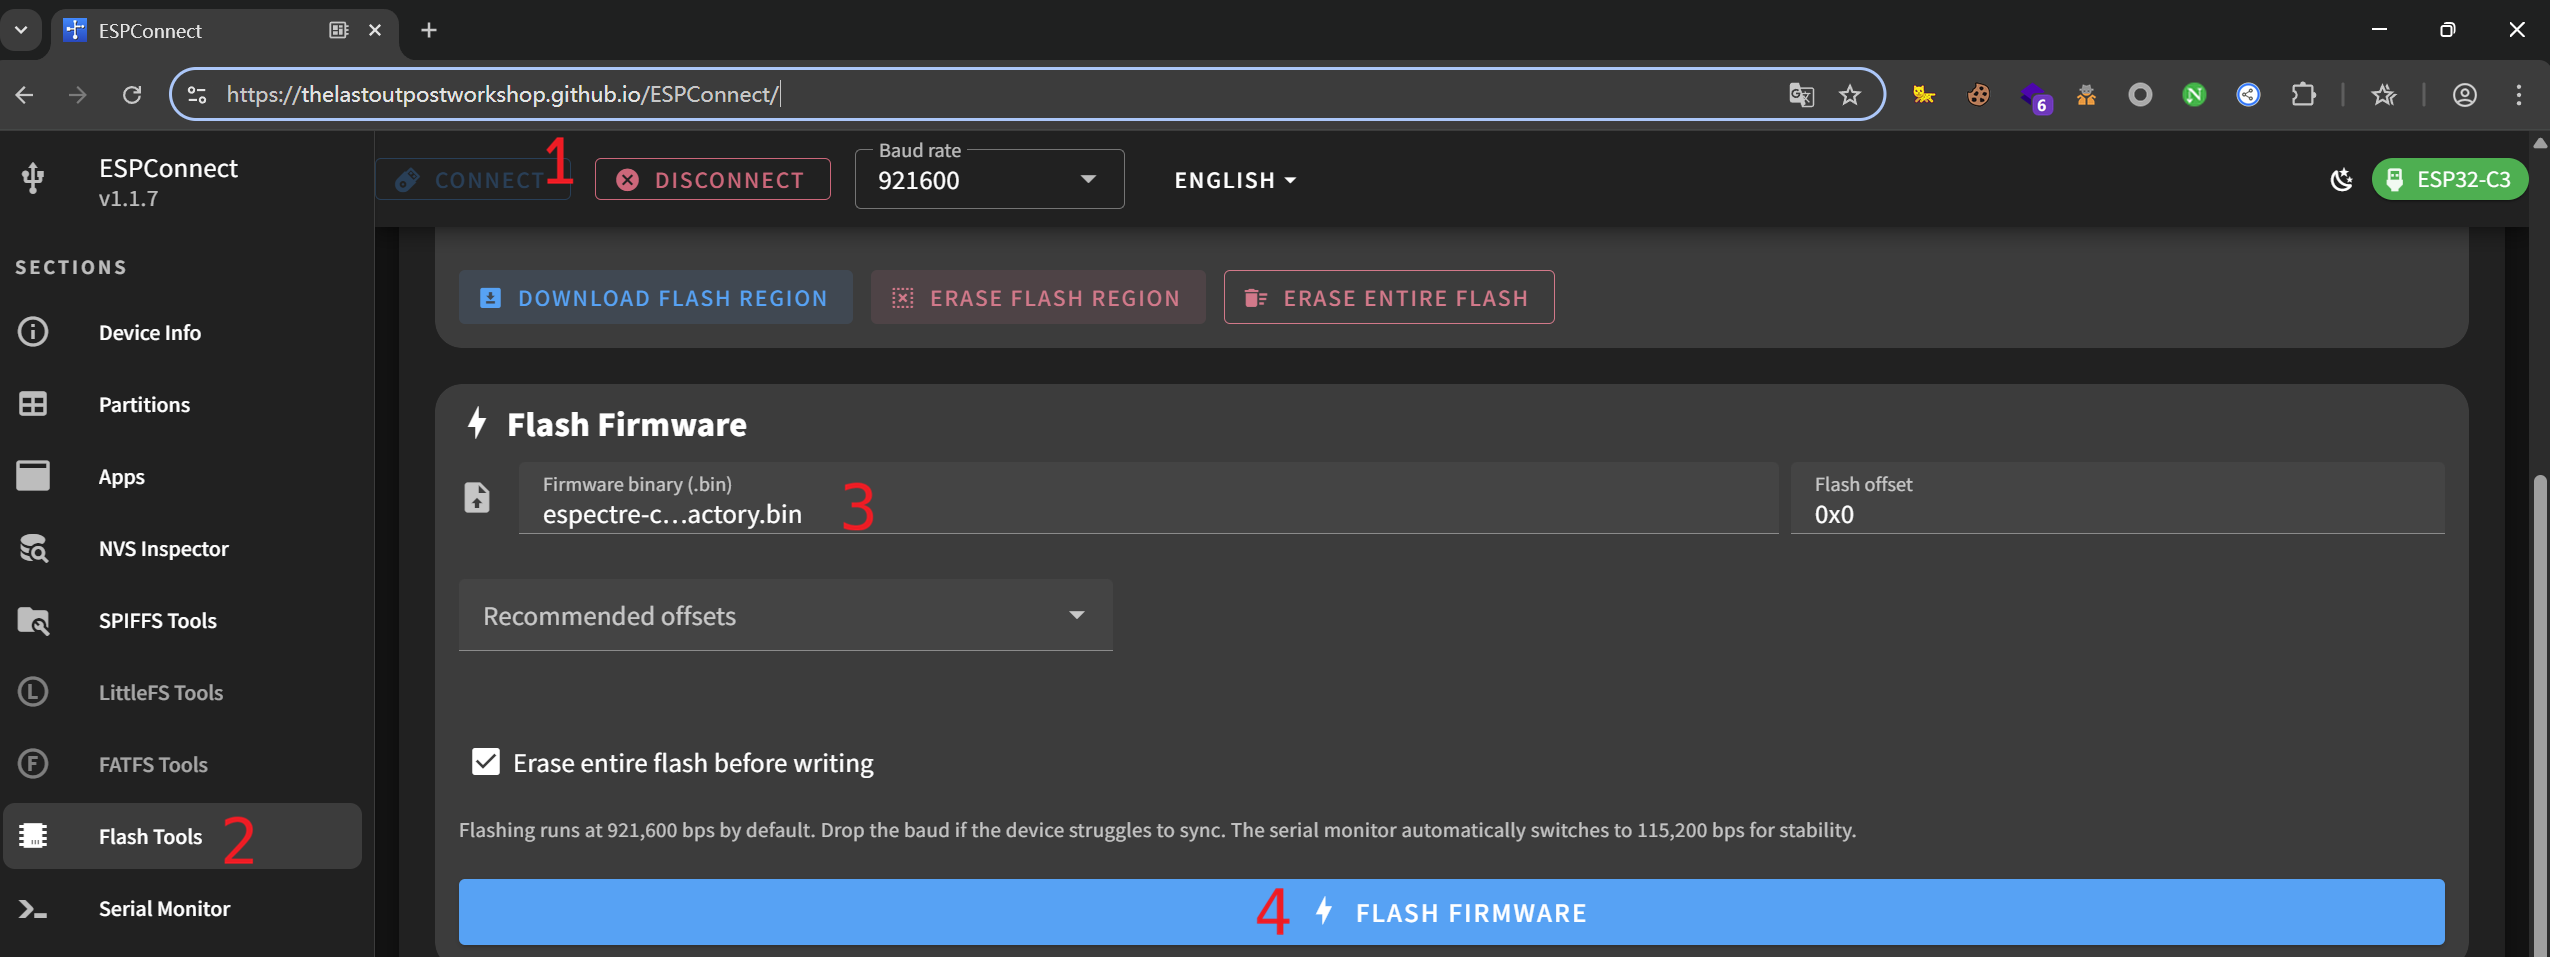Open the Device Info section
Image resolution: width=2550 pixels, height=957 pixels.
pyautogui.click(x=182, y=332)
